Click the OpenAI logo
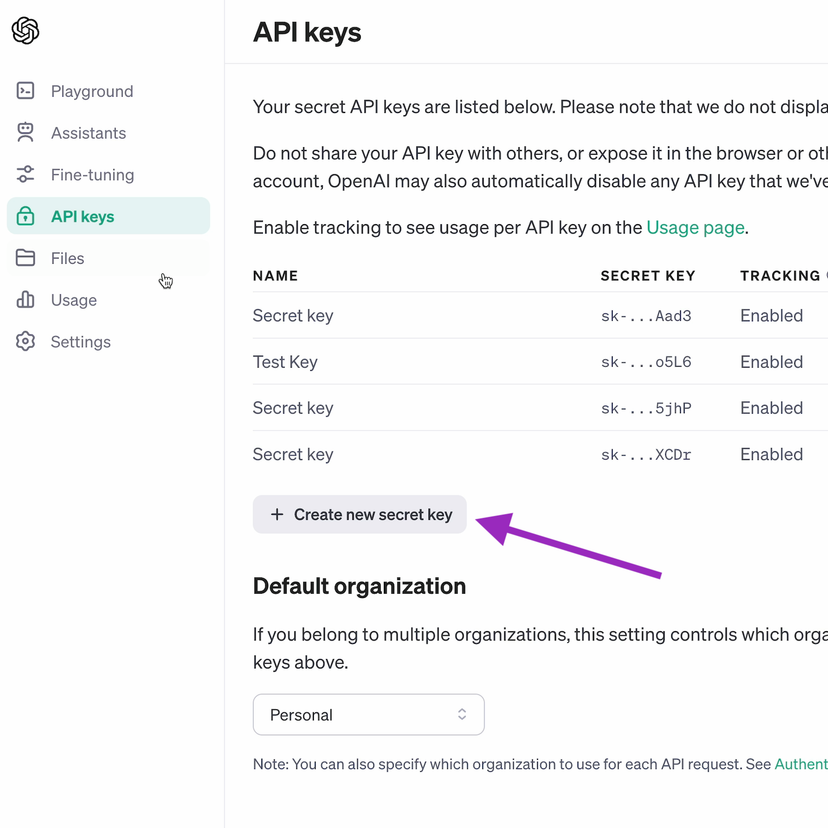The width and height of the screenshot is (828, 828). click(24, 31)
